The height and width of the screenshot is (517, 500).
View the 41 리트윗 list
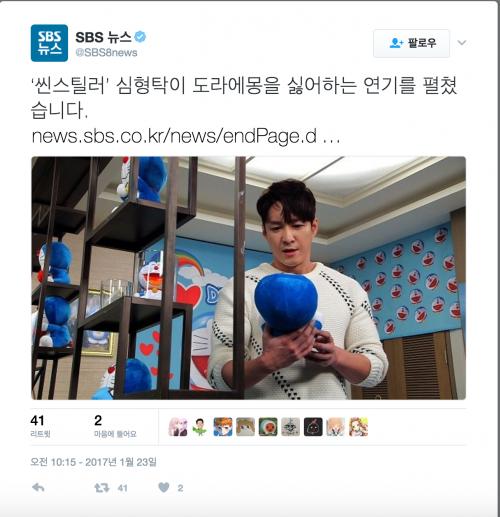pyautogui.click(x=40, y=426)
